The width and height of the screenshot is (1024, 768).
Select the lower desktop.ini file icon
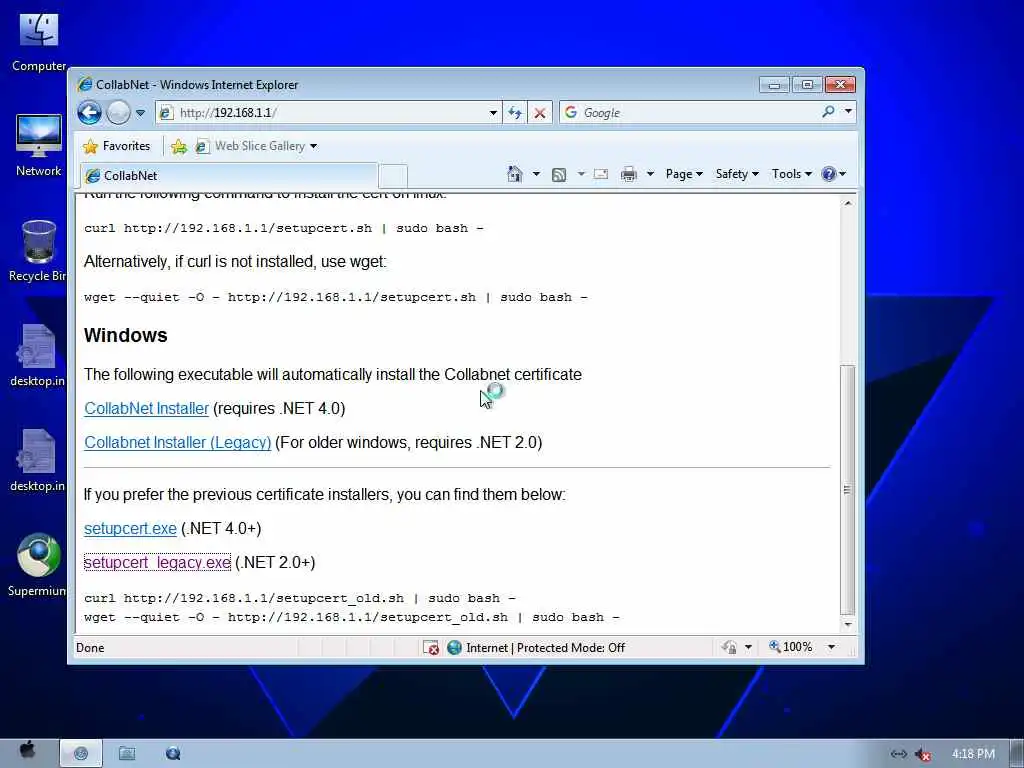[x=37, y=461]
